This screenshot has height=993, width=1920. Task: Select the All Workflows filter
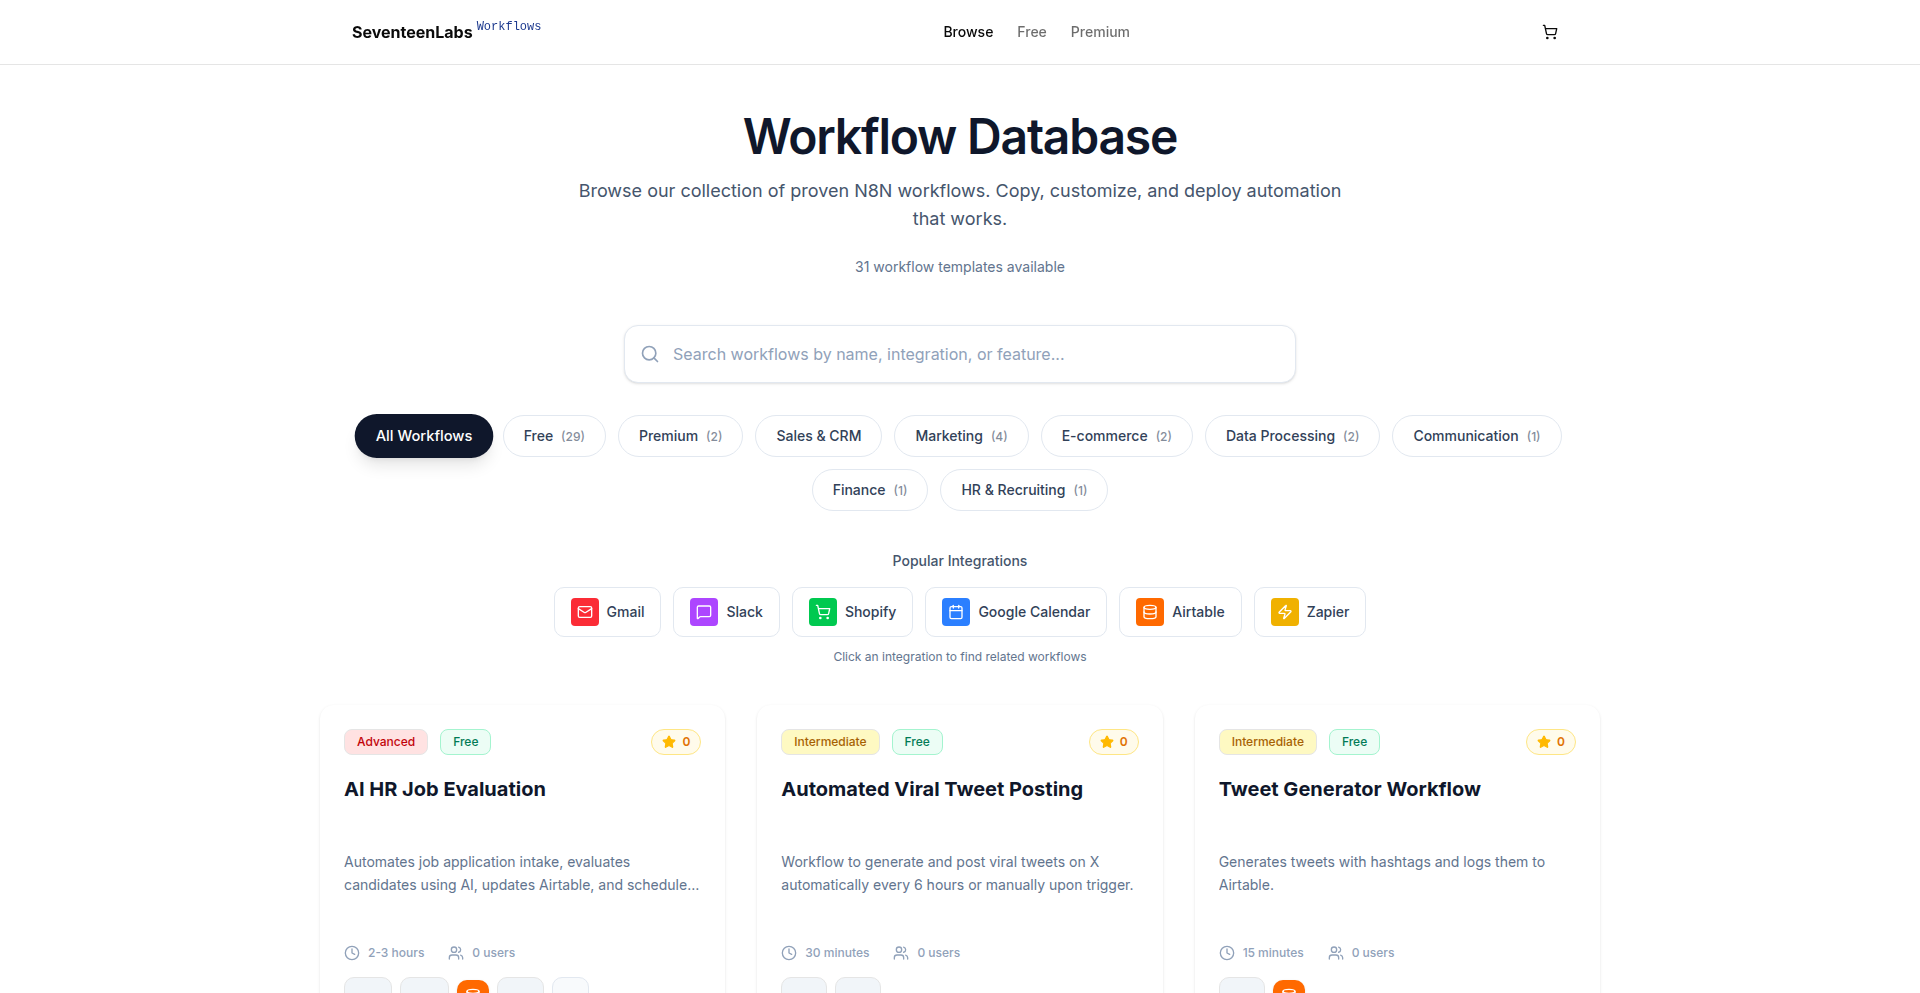[424, 436]
